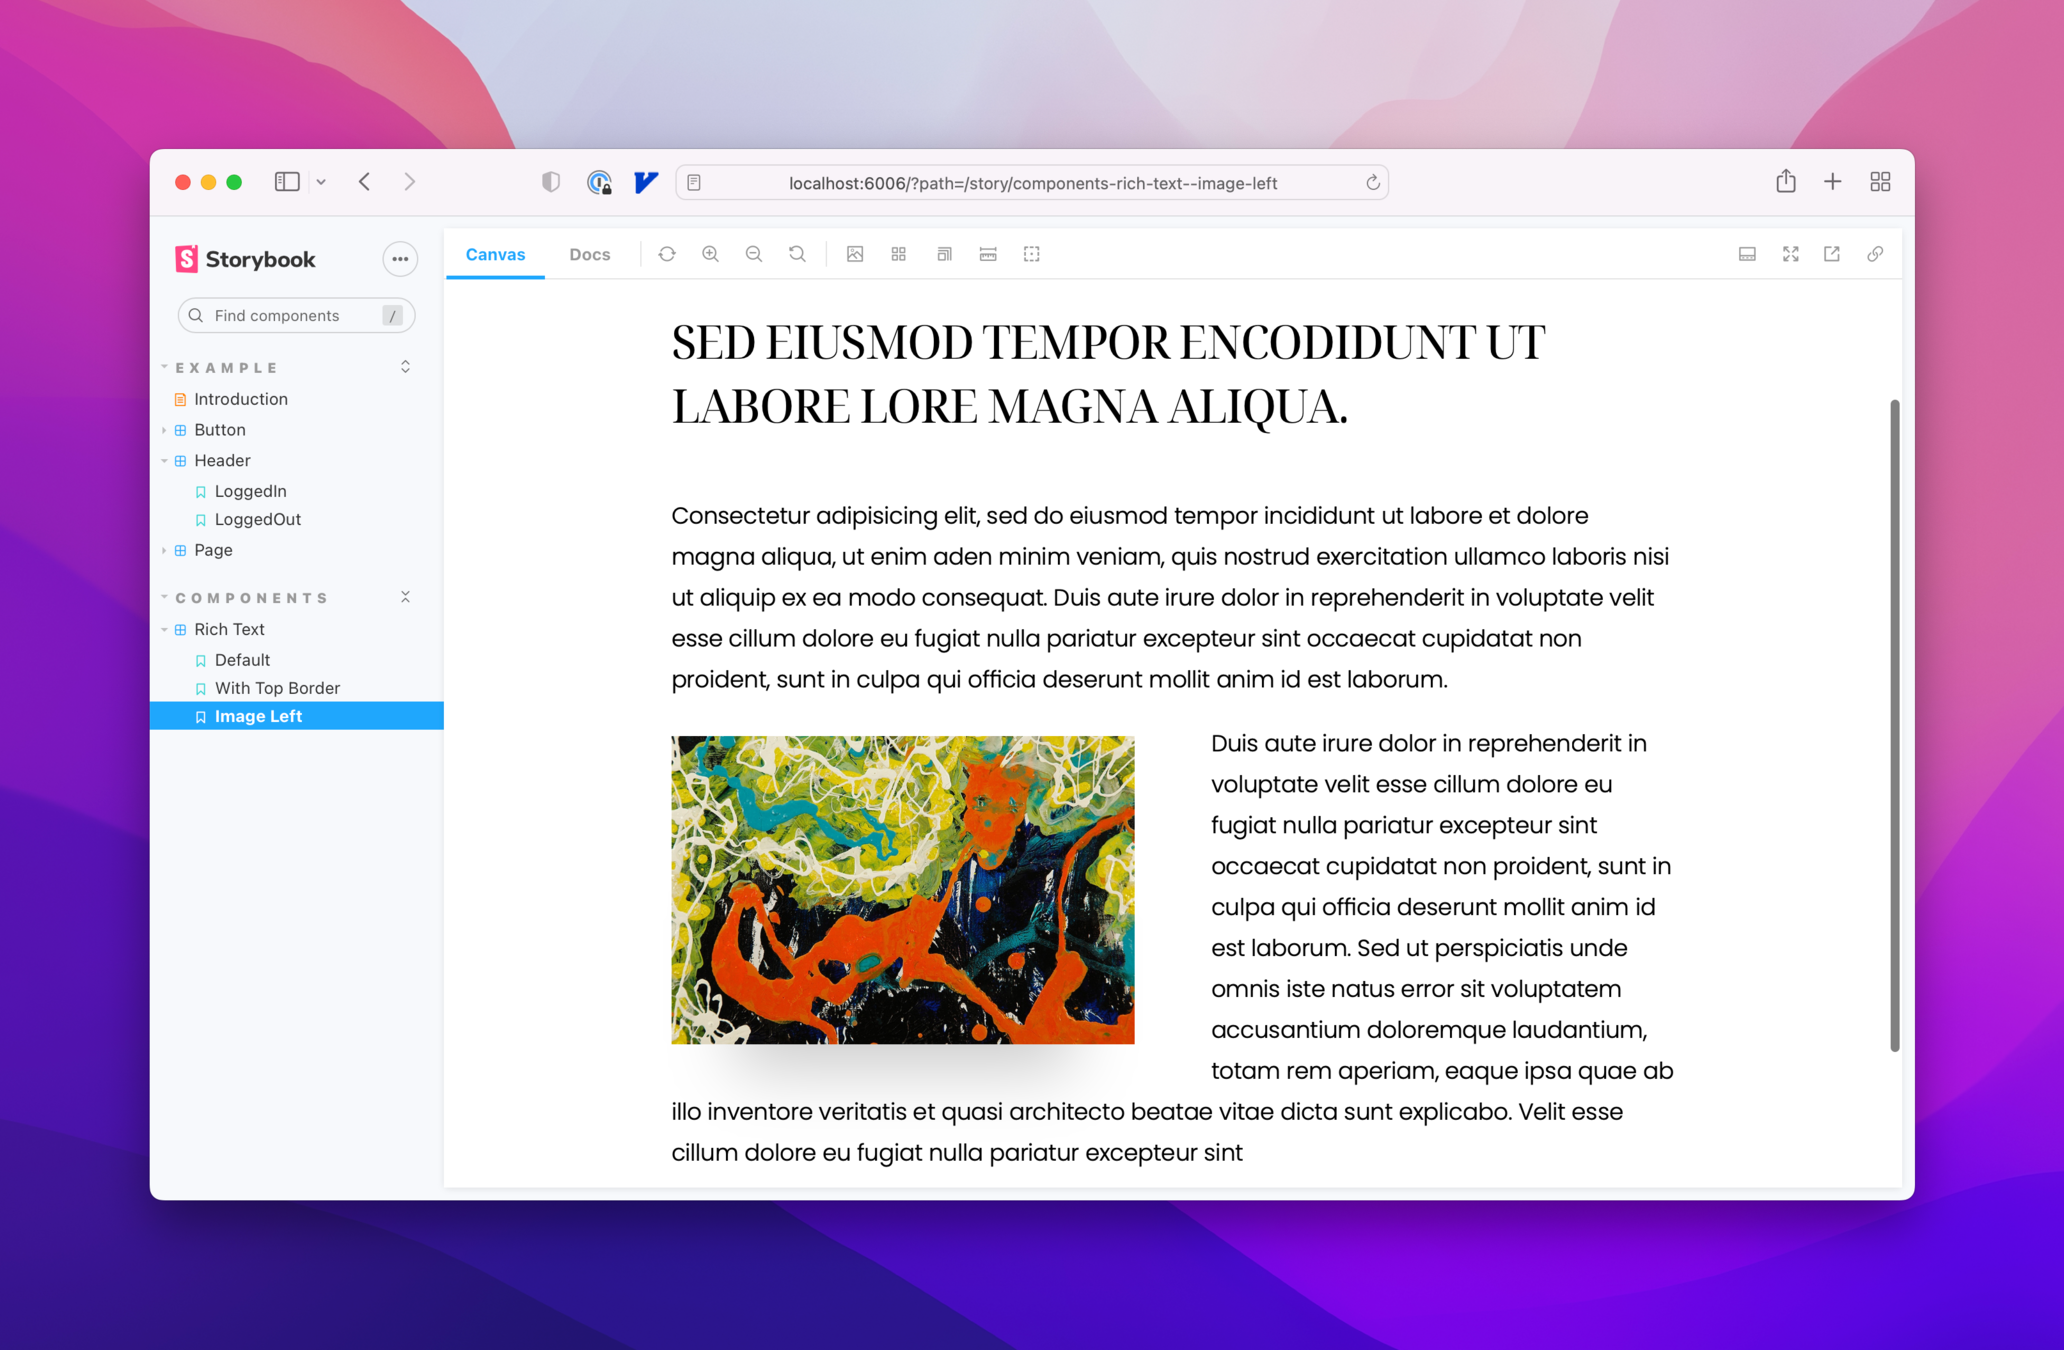The image size is (2064, 1350).
Task: Switch to the Docs tab
Action: [589, 254]
